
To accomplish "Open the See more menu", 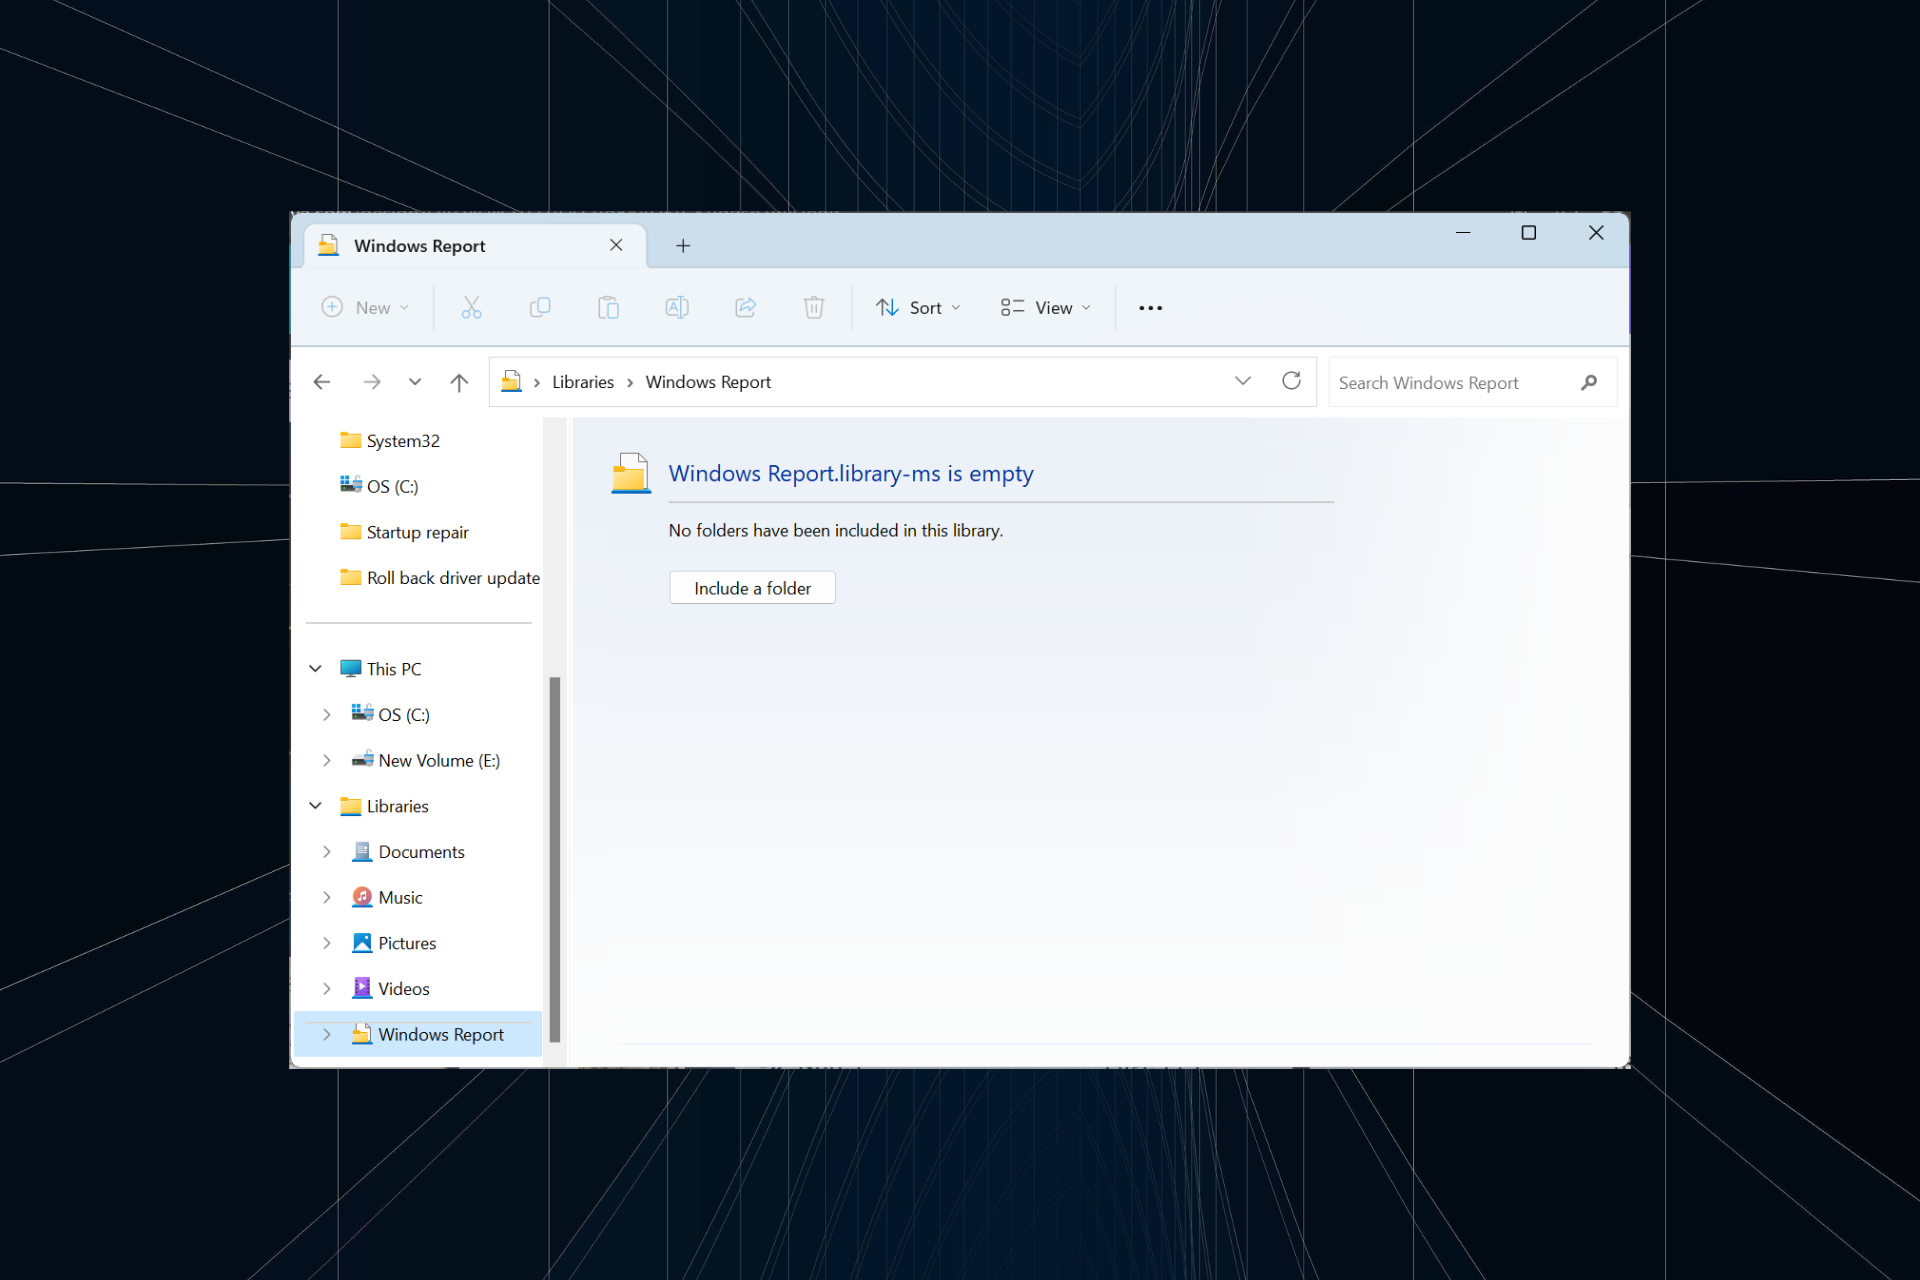I will 1150,307.
